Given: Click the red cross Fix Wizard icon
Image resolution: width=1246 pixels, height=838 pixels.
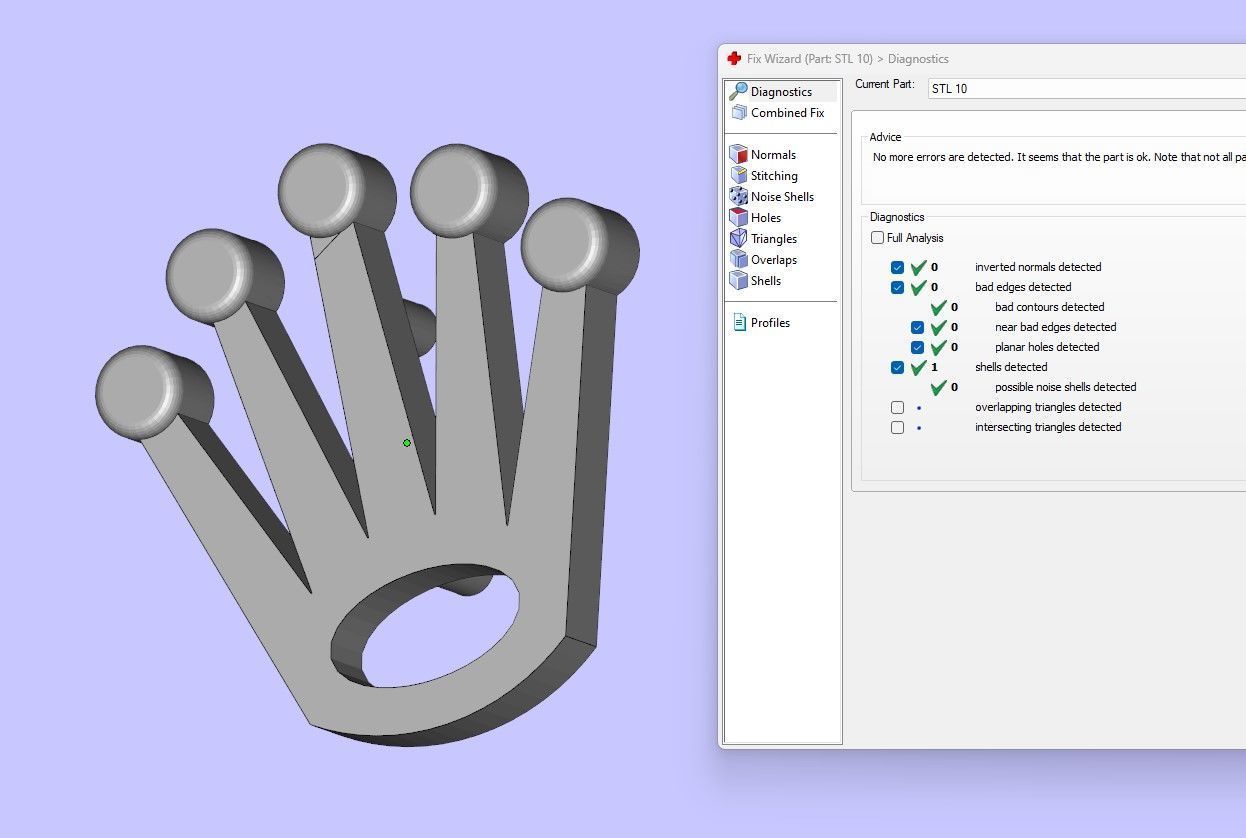Looking at the screenshot, I should [x=734, y=59].
